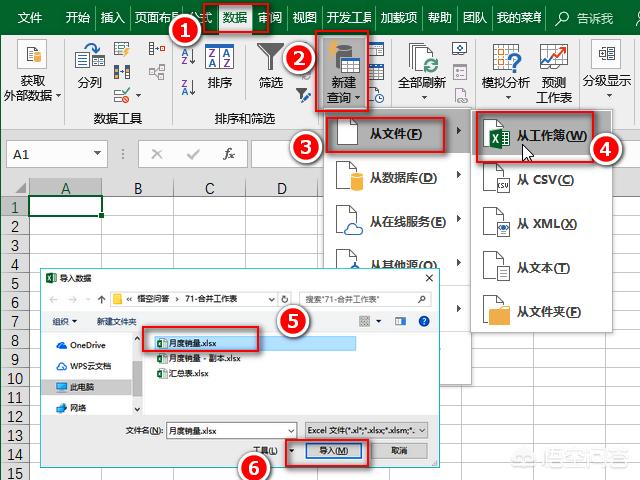Click the 全部刷新 refresh all icon
The height and width of the screenshot is (480, 640).
pos(423,59)
